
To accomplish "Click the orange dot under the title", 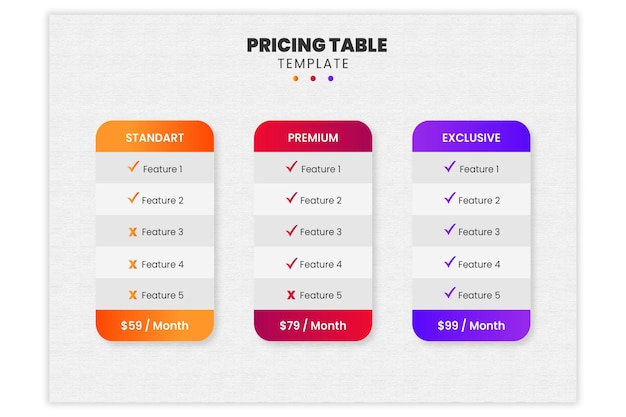I will 295,79.
